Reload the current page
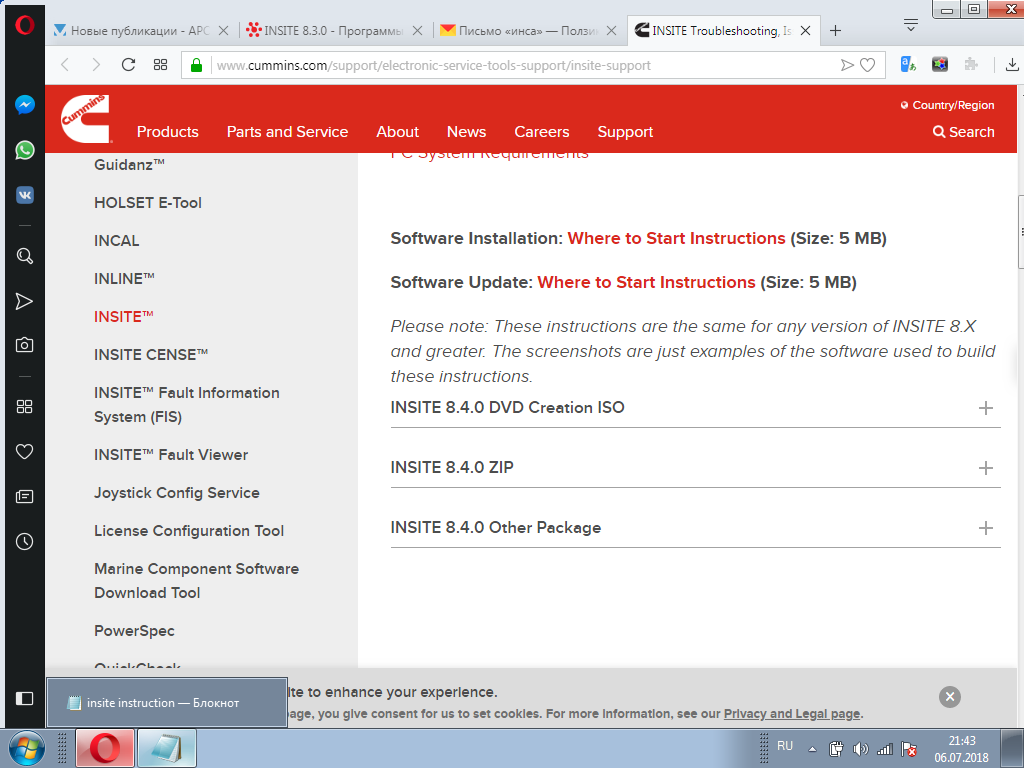This screenshot has height=768, width=1024. 128,65
